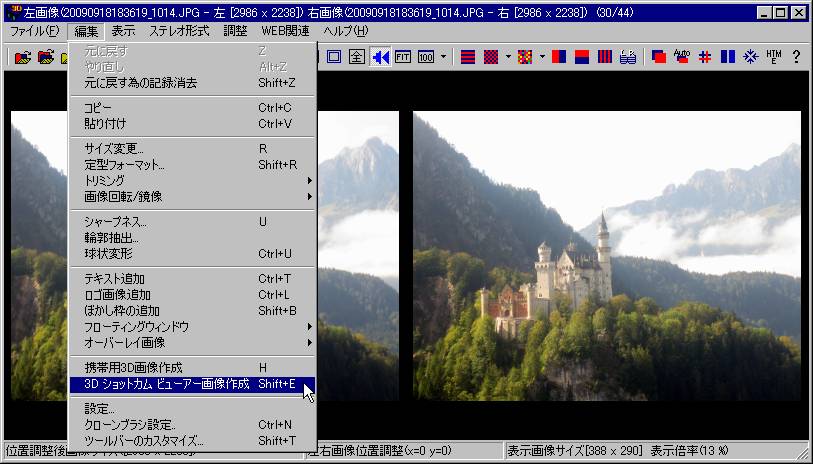The image size is (813, 464).
Task: Open the dropdown arrow beside the checkerboard icon
Action: coord(508,57)
